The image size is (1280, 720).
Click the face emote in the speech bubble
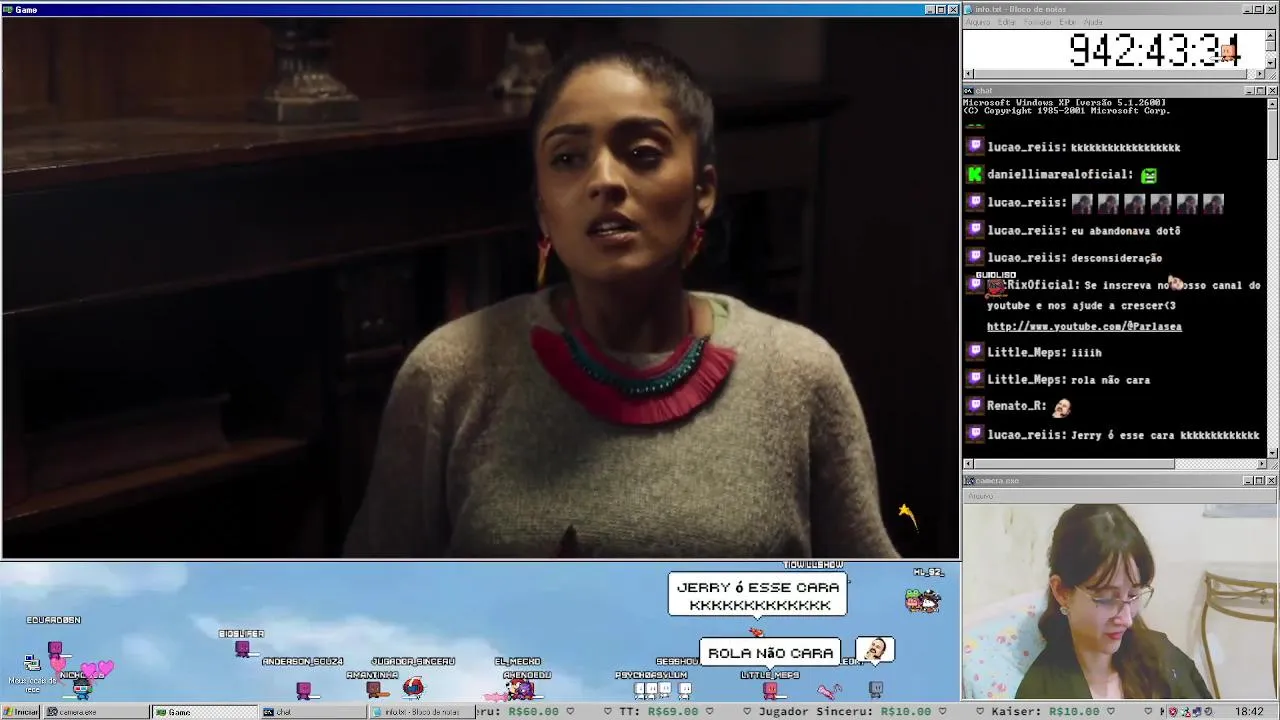pyautogui.click(x=875, y=651)
